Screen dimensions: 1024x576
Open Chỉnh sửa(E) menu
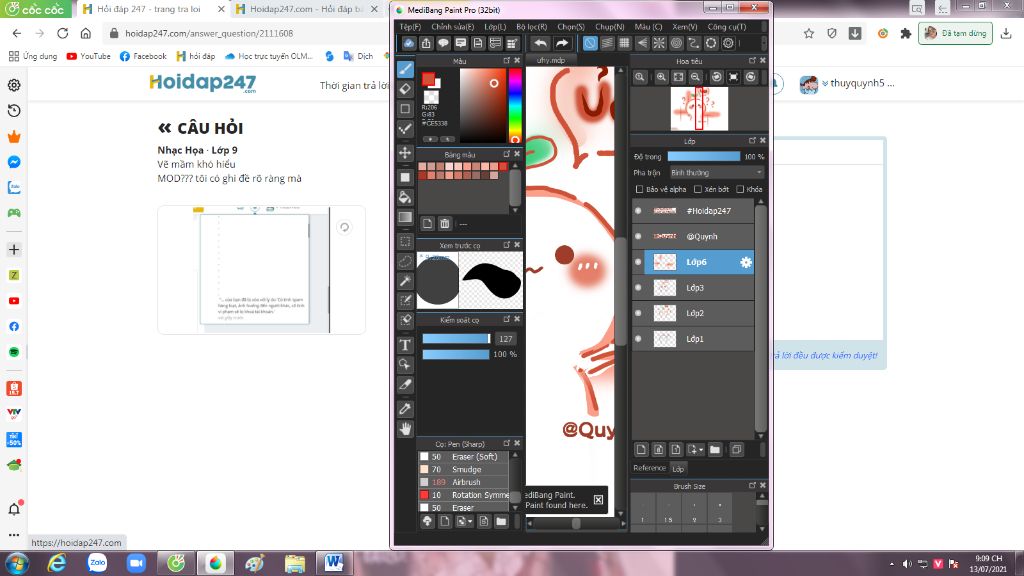click(x=452, y=27)
